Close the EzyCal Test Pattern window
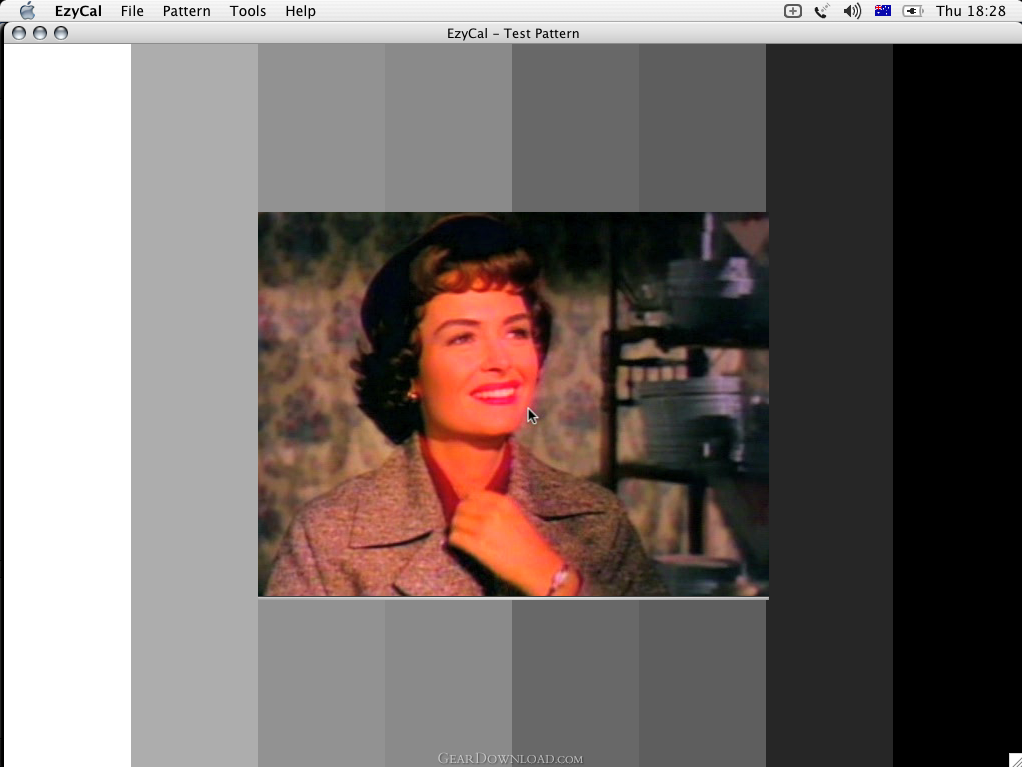1022x767 pixels. [19, 33]
